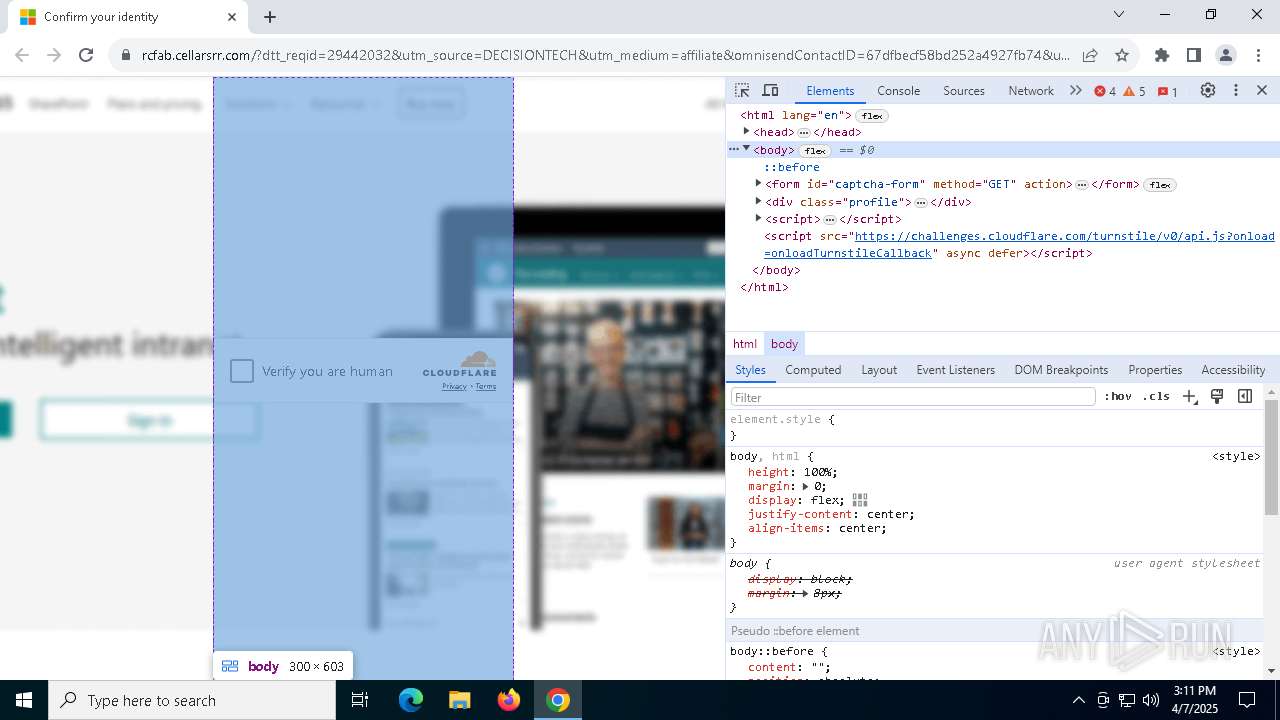Click the Windows Start button
This screenshot has width=1280, height=720.
[24, 700]
